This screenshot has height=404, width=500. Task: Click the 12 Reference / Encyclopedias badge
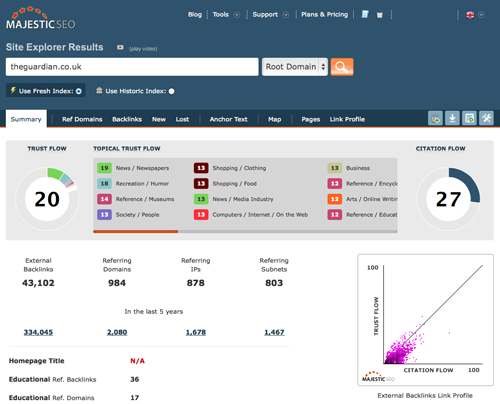[335, 184]
